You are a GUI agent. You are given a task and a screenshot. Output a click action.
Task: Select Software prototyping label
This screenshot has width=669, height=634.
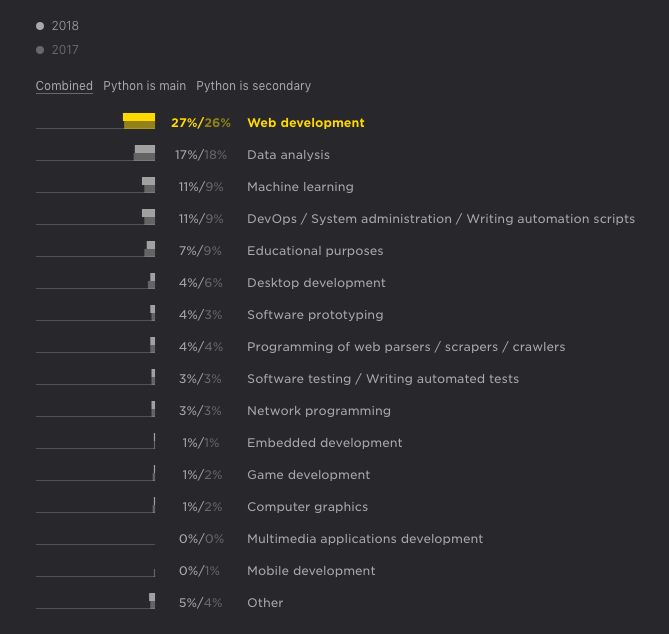pos(315,315)
